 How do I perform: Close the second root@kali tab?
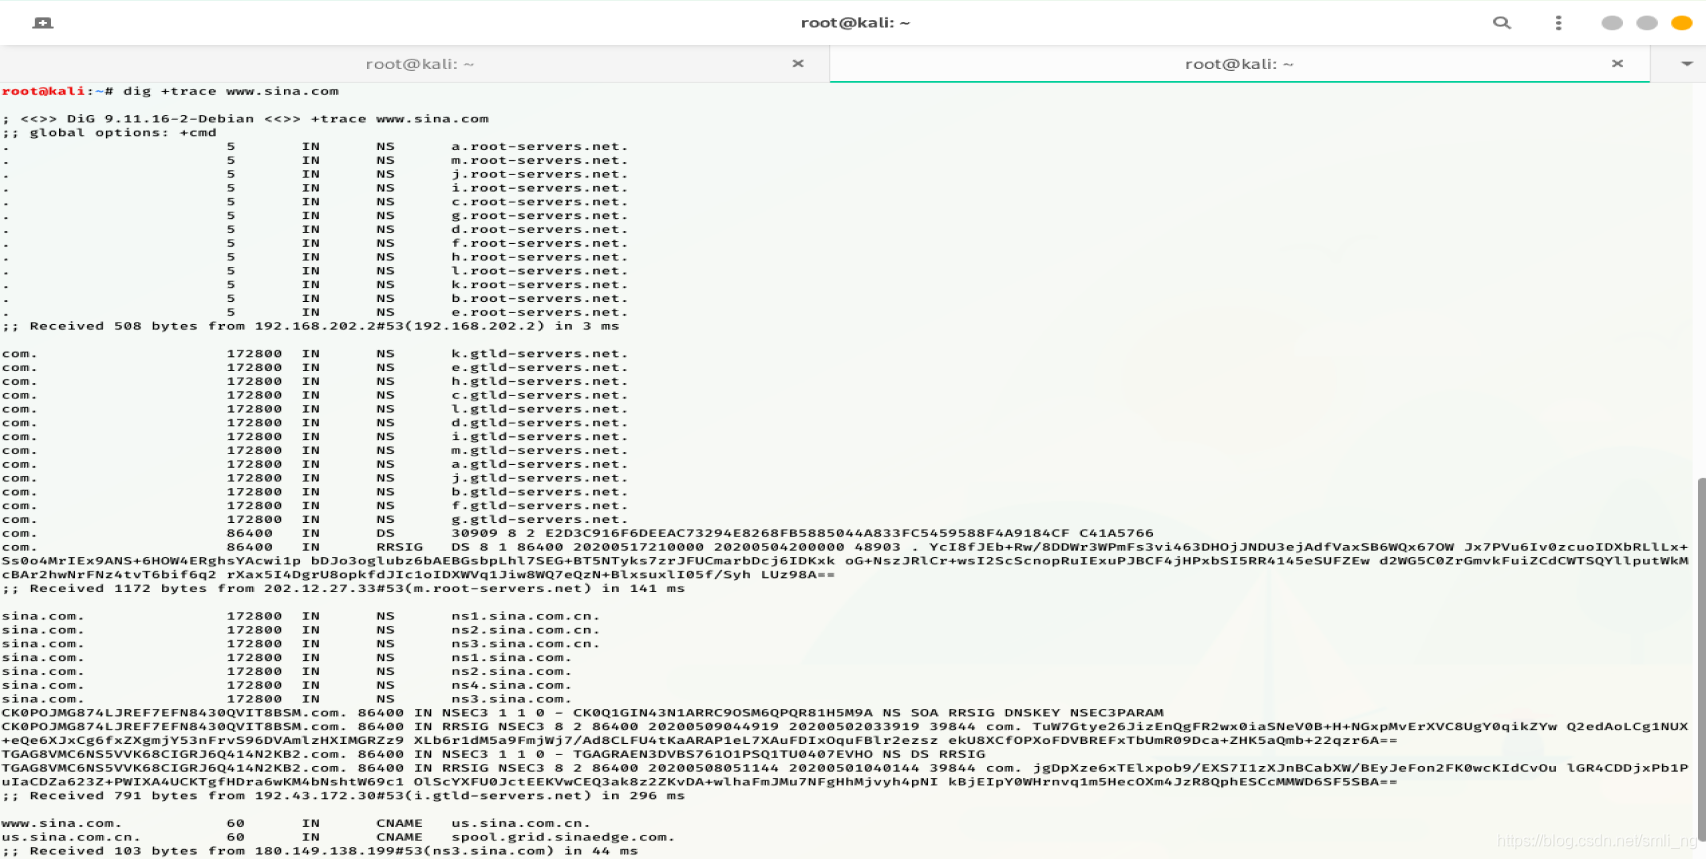1617,63
